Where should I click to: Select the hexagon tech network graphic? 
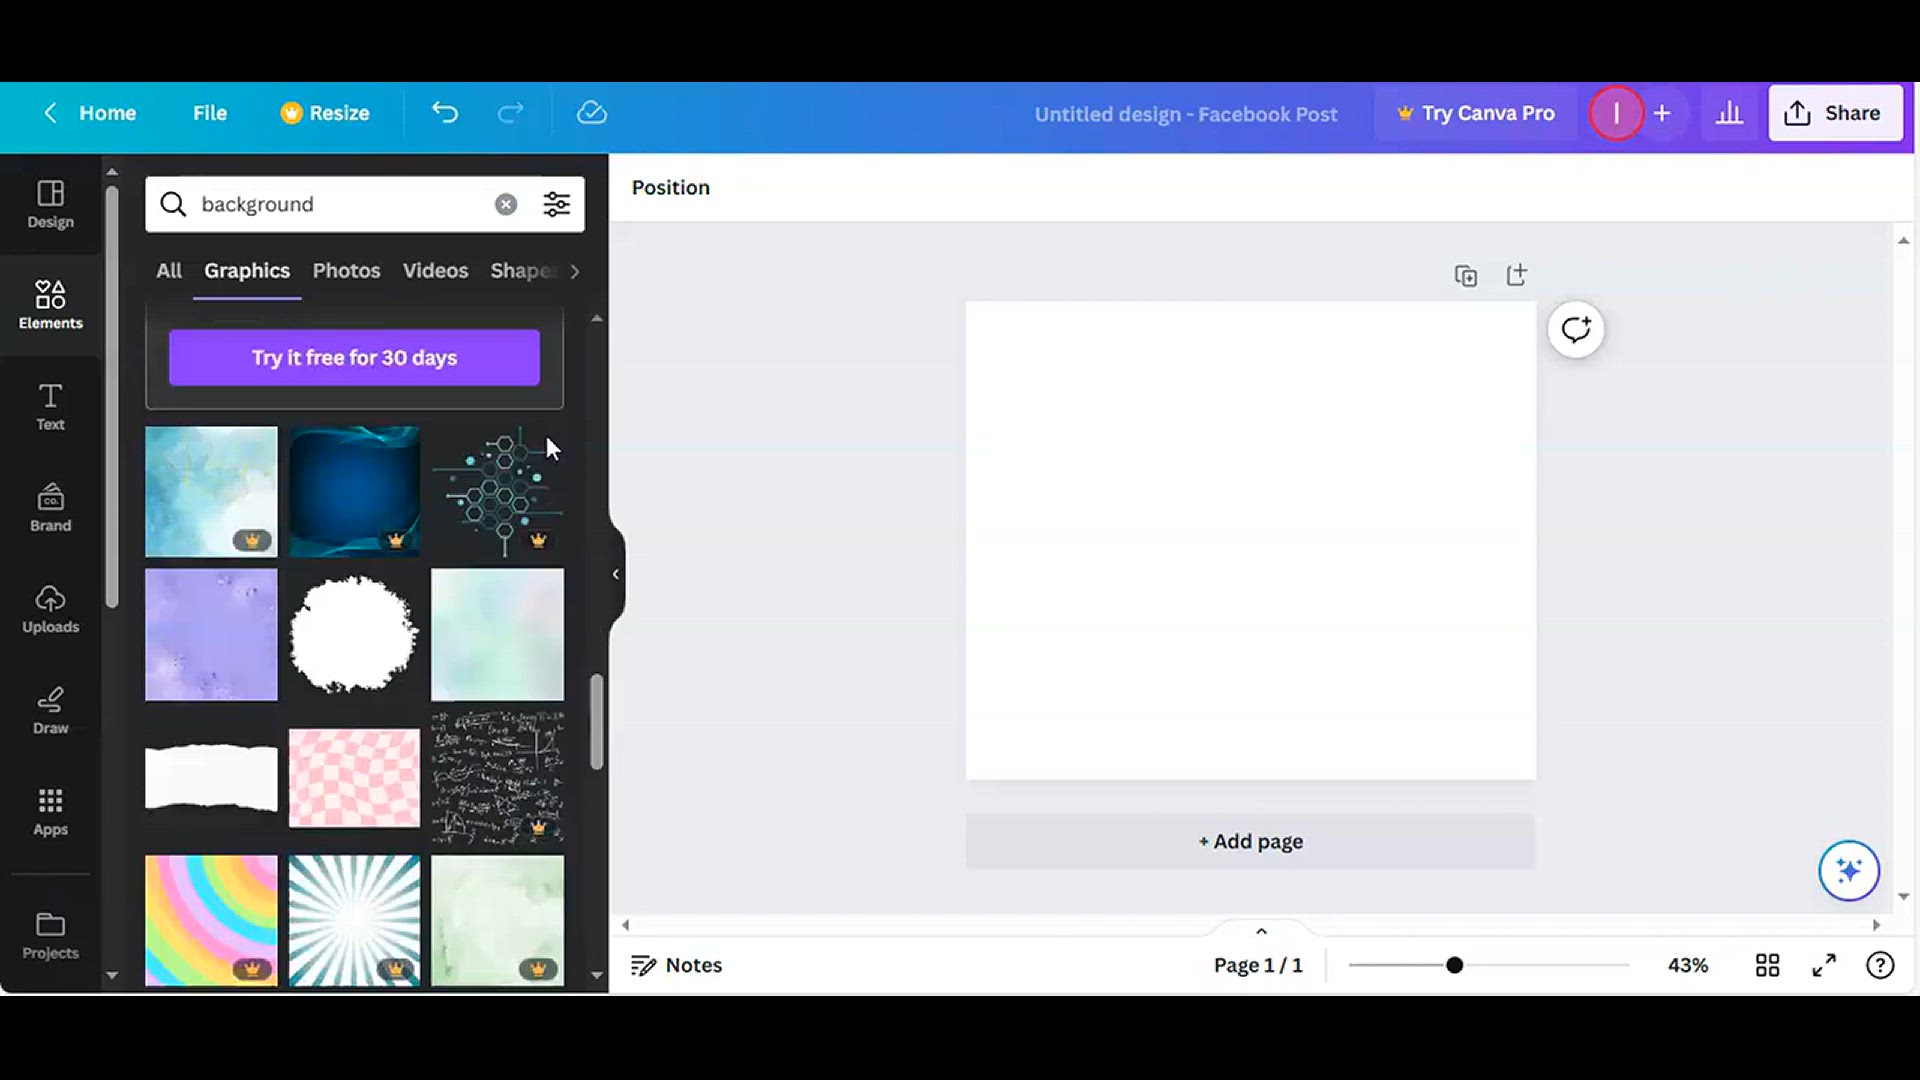497,491
